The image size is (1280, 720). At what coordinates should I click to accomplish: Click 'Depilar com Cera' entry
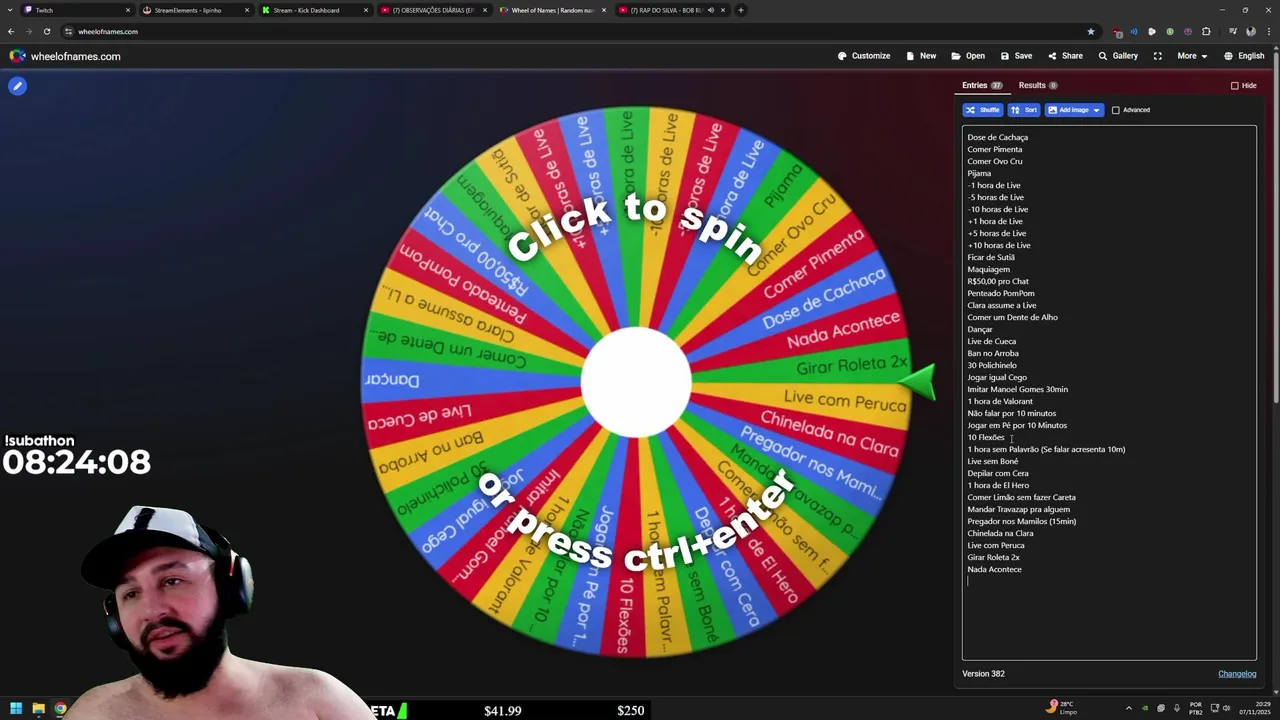click(x=997, y=473)
